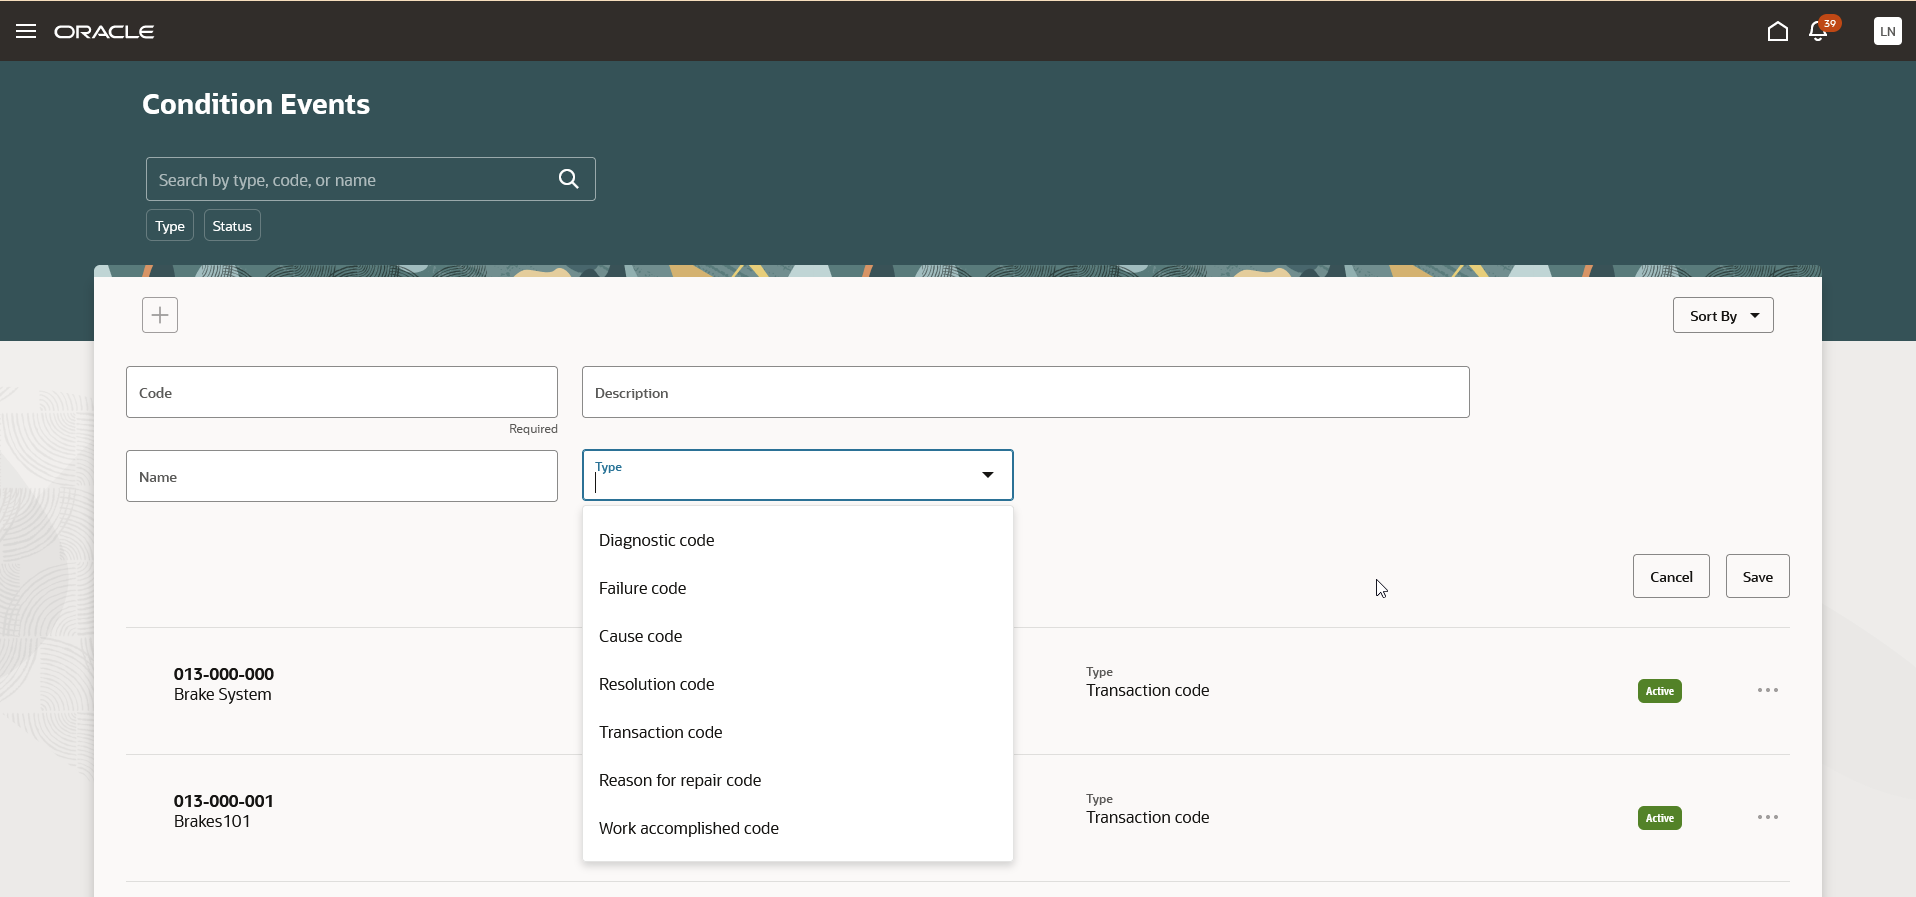Image resolution: width=1916 pixels, height=897 pixels.
Task: Click the 013-000-000 code text
Action: tap(224, 674)
